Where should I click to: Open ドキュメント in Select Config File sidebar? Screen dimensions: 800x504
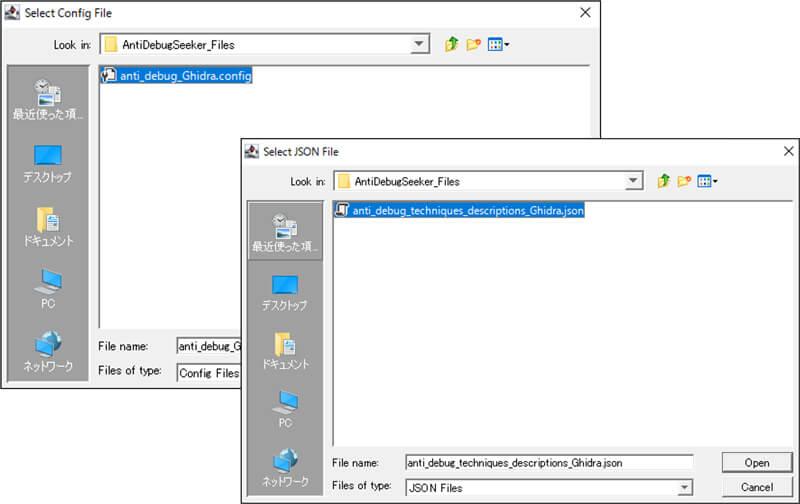[48, 227]
